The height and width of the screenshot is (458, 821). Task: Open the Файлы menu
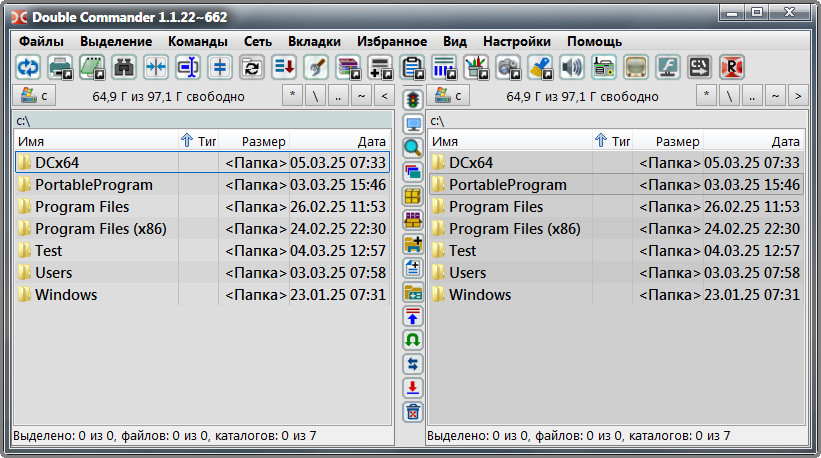pos(41,41)
